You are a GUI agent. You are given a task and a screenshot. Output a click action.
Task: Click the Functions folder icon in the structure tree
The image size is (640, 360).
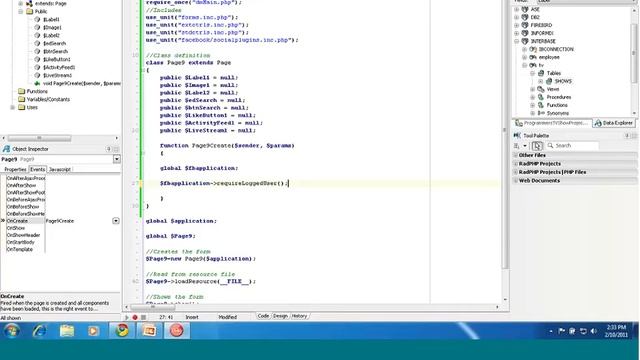[22, 91]
